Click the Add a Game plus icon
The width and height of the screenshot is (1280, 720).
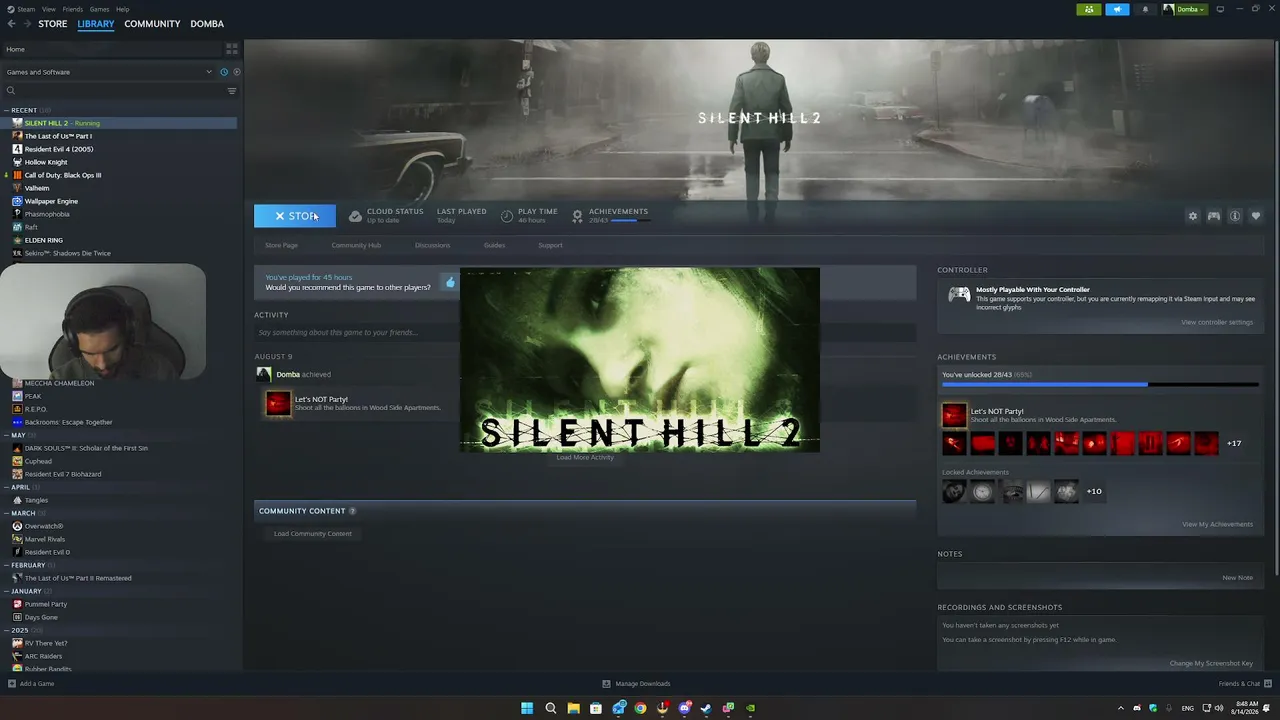[x=12, y=684]
